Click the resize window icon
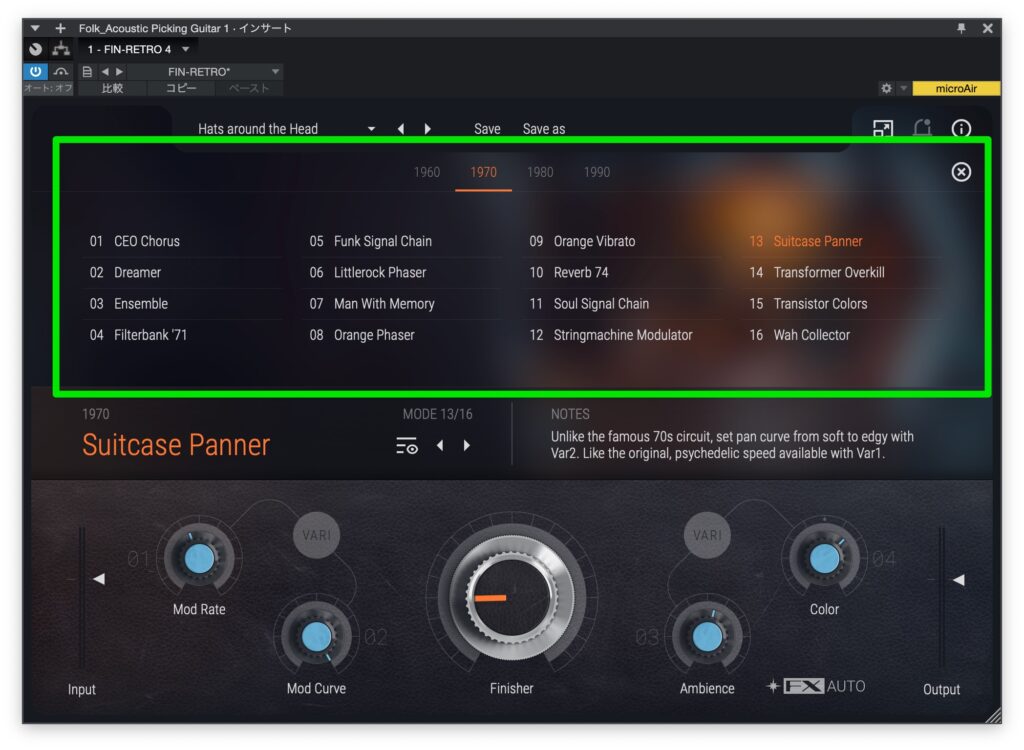The image size is (1024, 750). [882, 129]
